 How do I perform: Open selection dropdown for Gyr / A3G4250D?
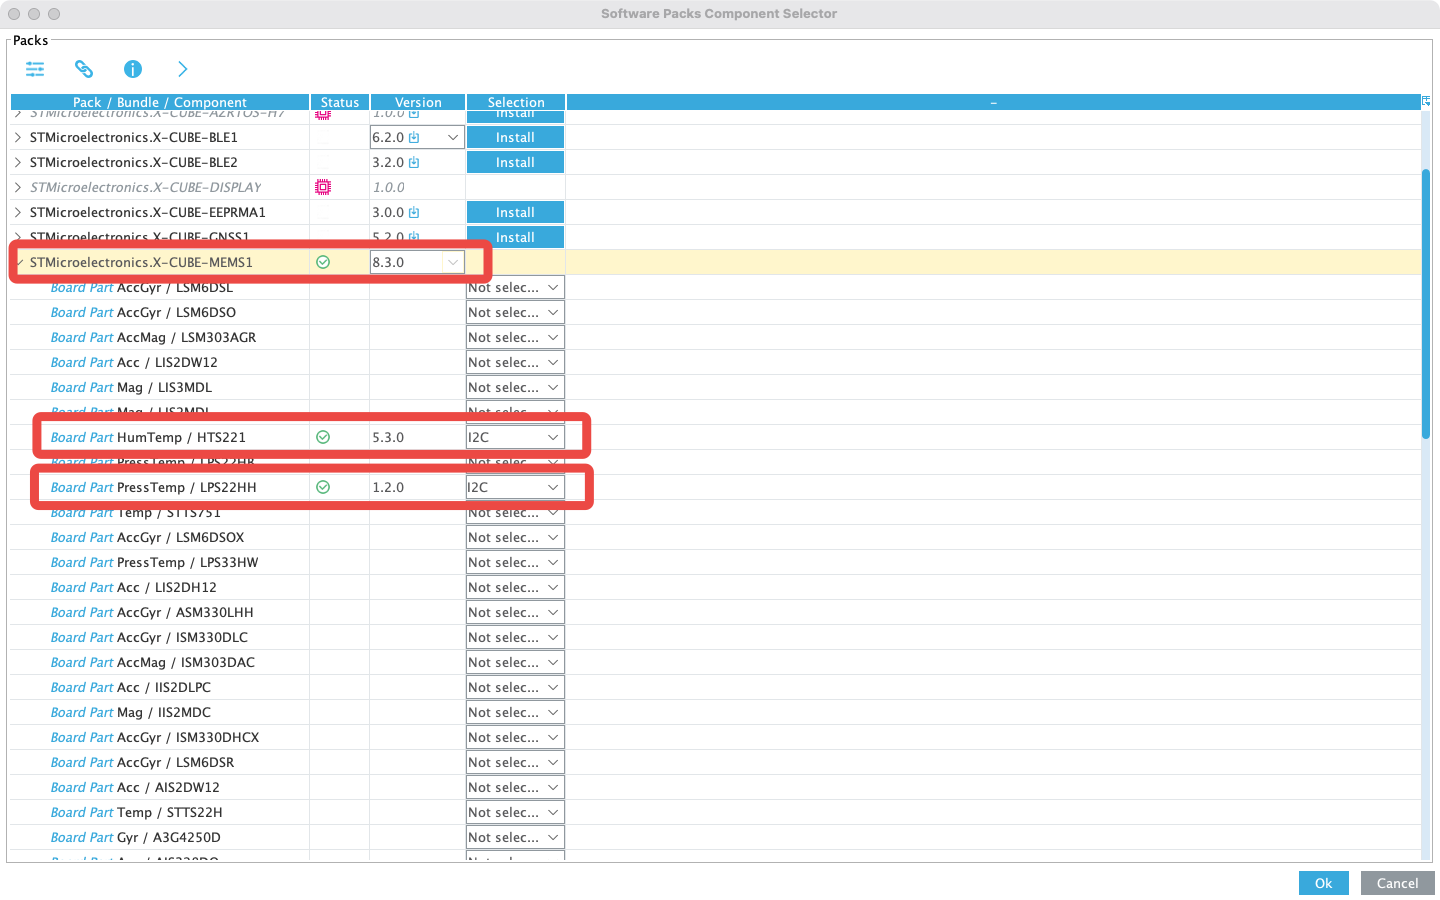(516, 837)
